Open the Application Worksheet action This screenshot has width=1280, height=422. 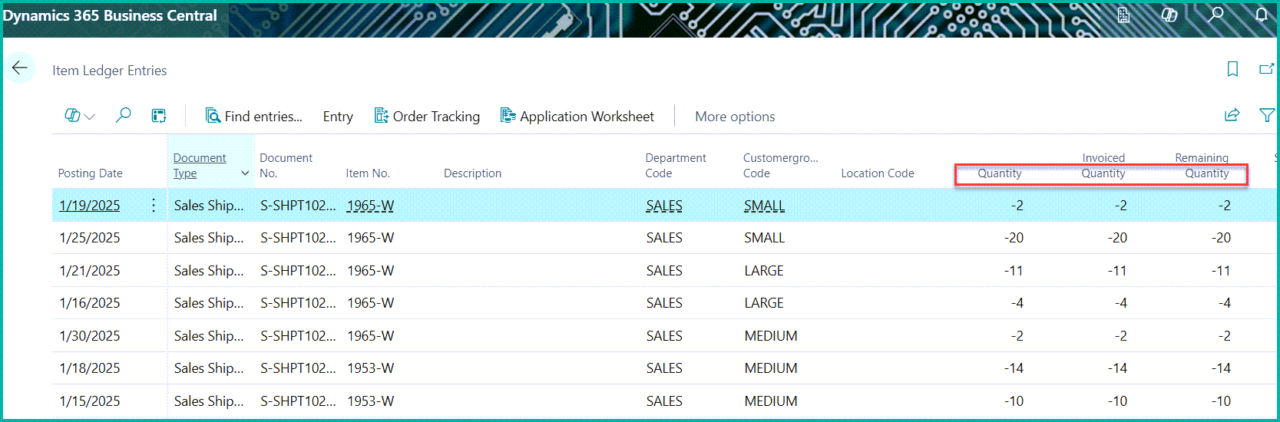(x=577, y=116)
